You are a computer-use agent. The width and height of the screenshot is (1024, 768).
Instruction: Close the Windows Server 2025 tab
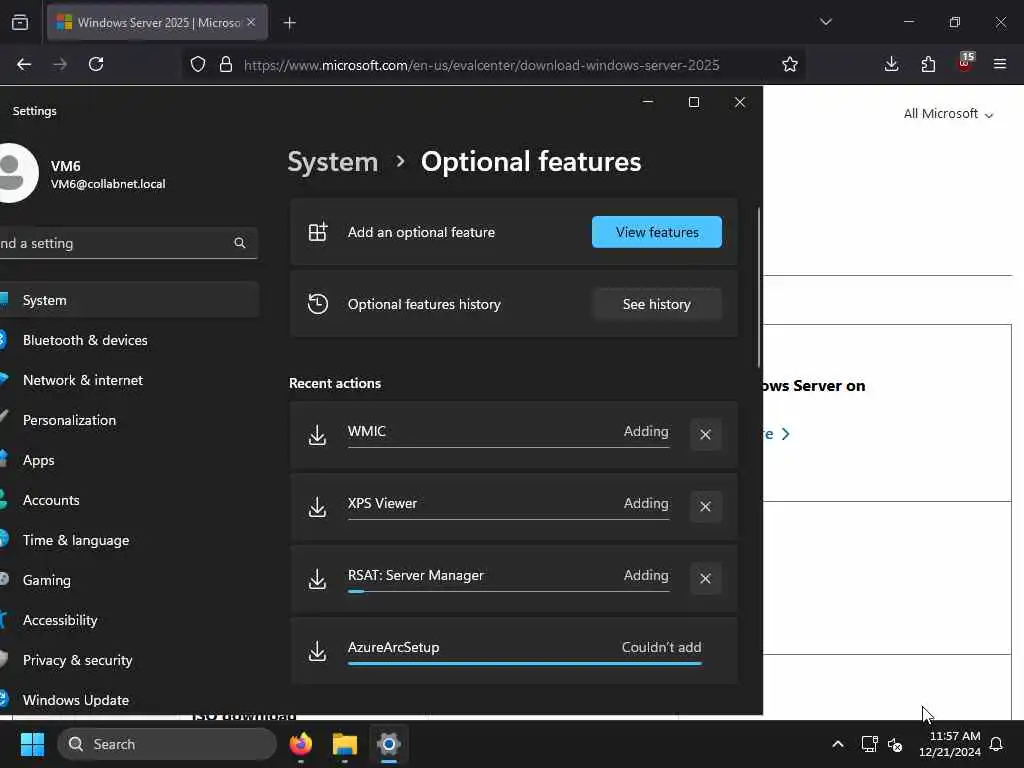click(251, 22)
